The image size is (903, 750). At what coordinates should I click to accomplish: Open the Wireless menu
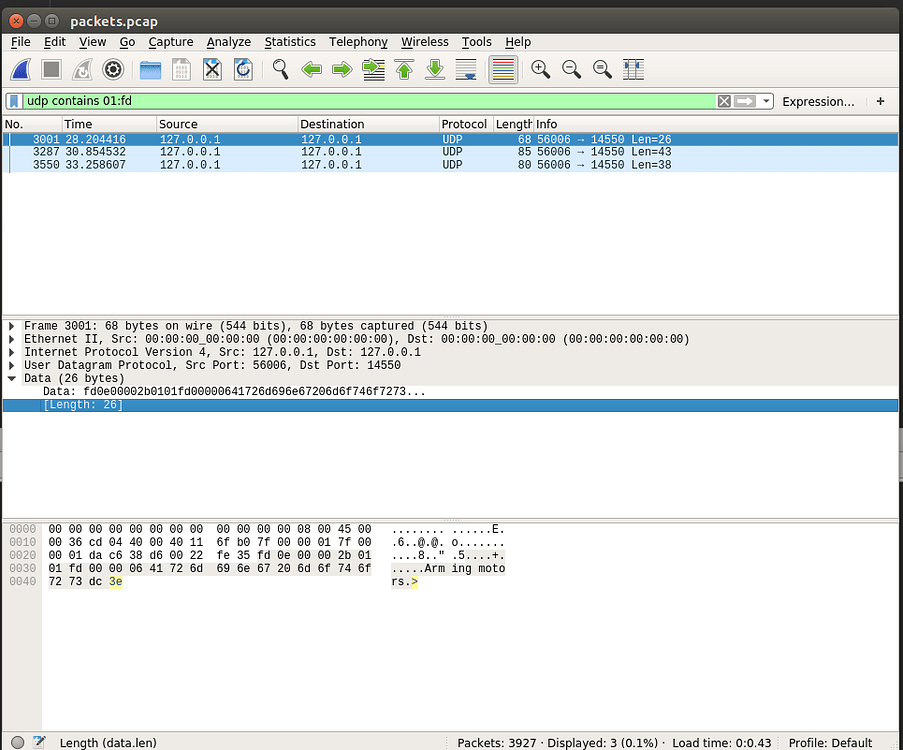[x=425, y=42]
